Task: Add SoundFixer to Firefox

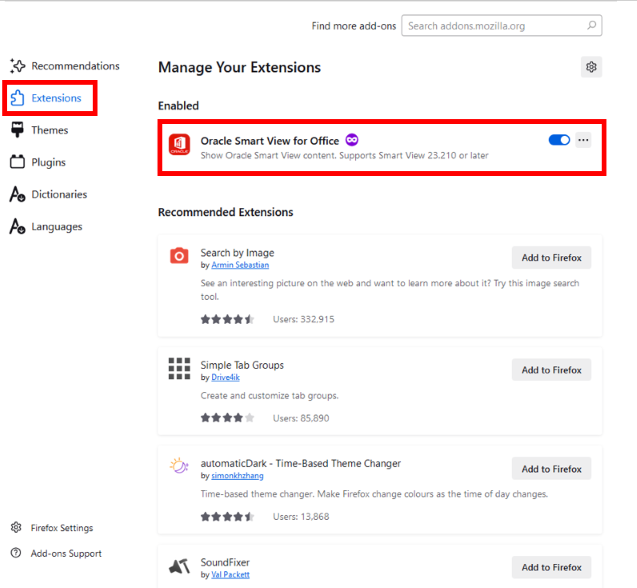Action: coord(551,567)
